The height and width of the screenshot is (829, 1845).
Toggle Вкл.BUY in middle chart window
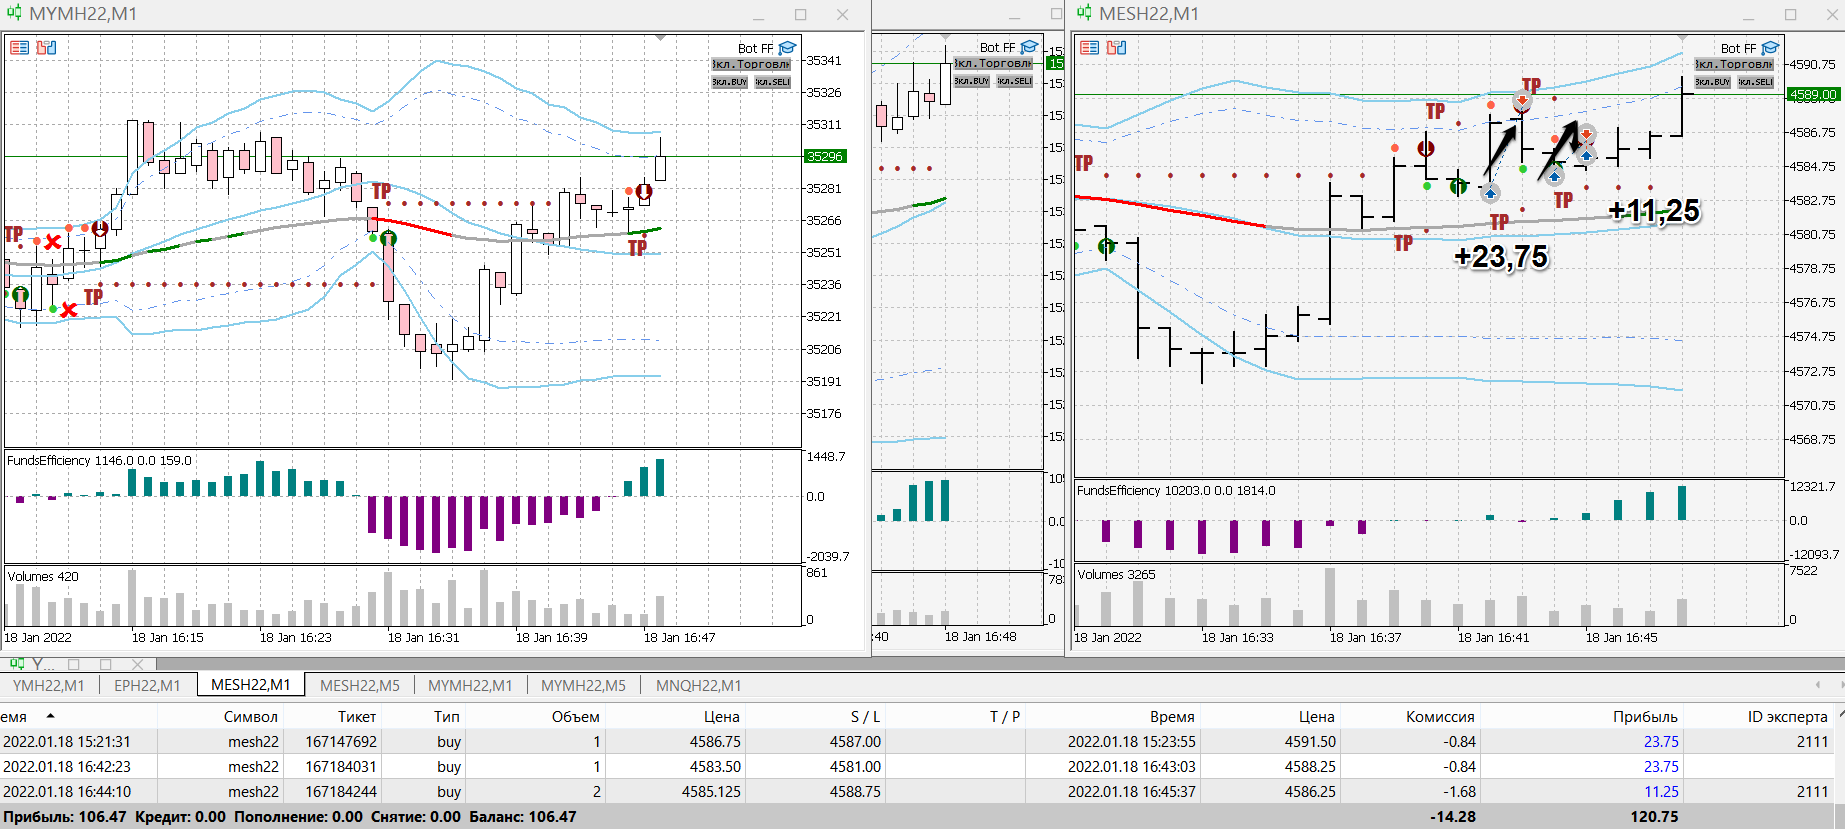(x=971, y=81)
